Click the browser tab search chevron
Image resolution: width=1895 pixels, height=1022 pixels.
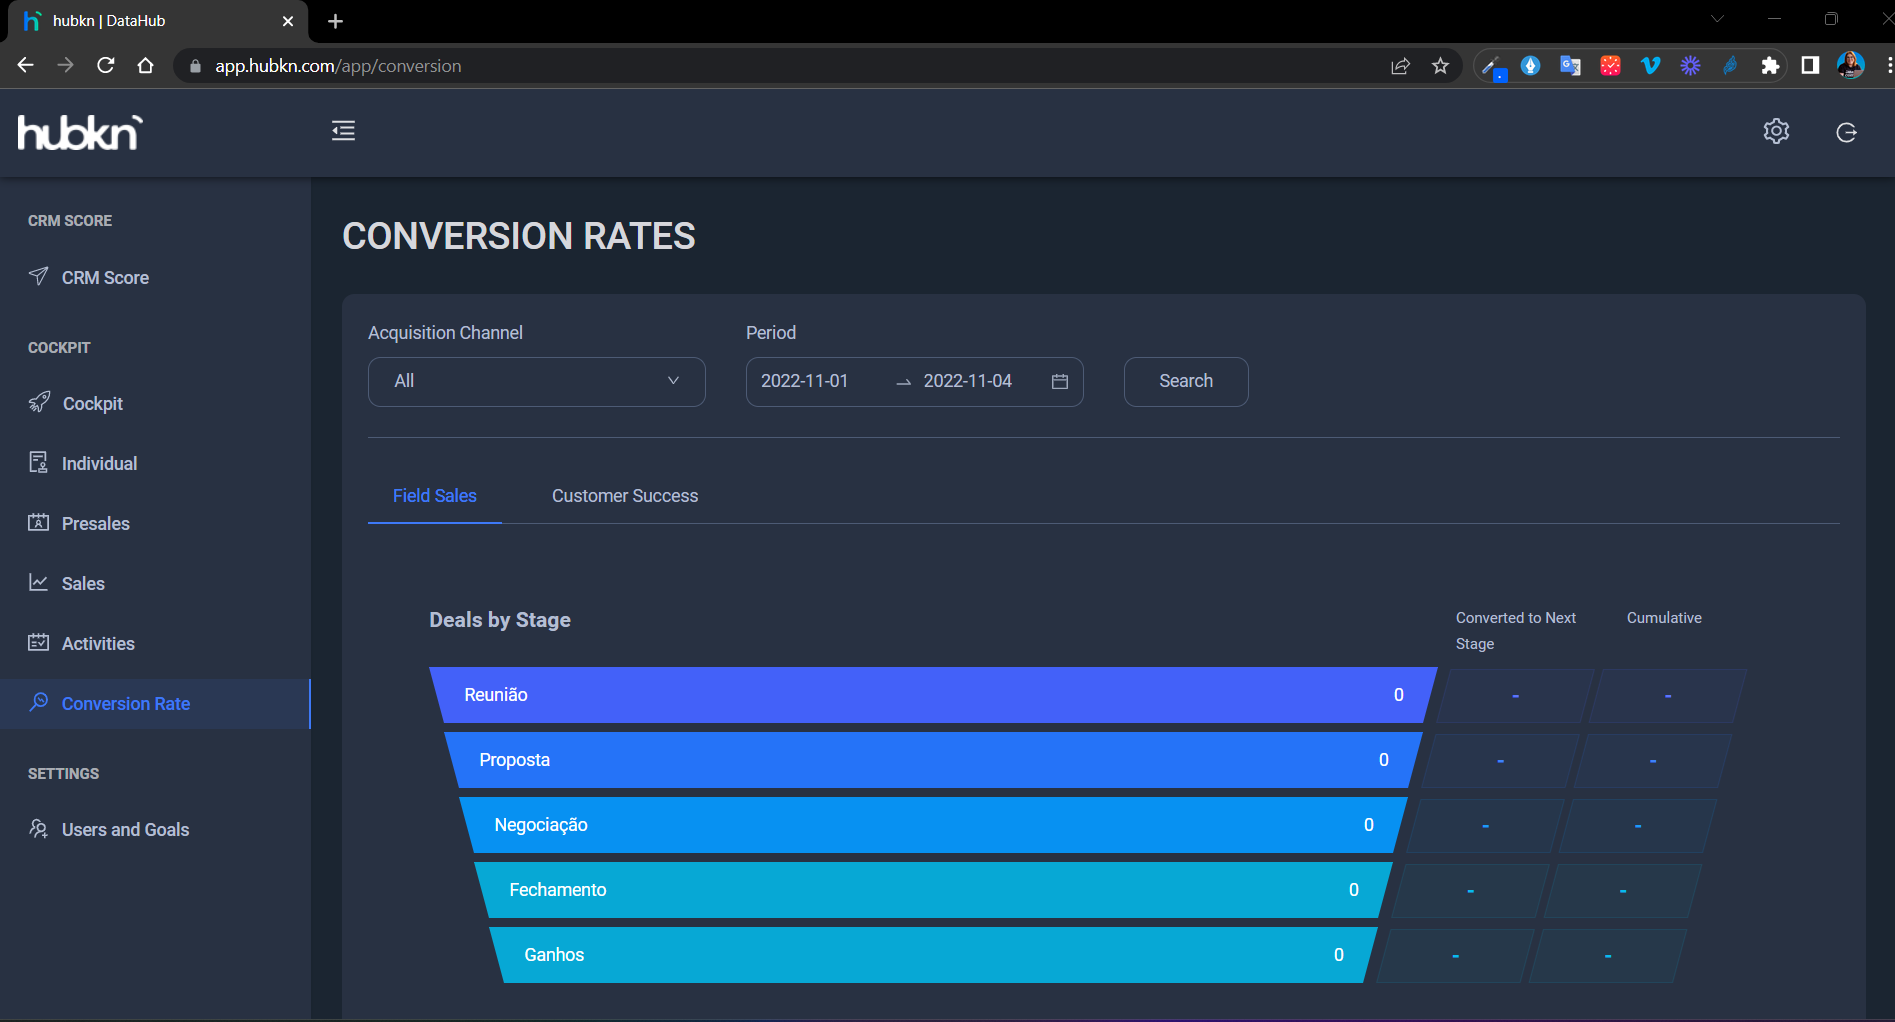pos(1717,19)
